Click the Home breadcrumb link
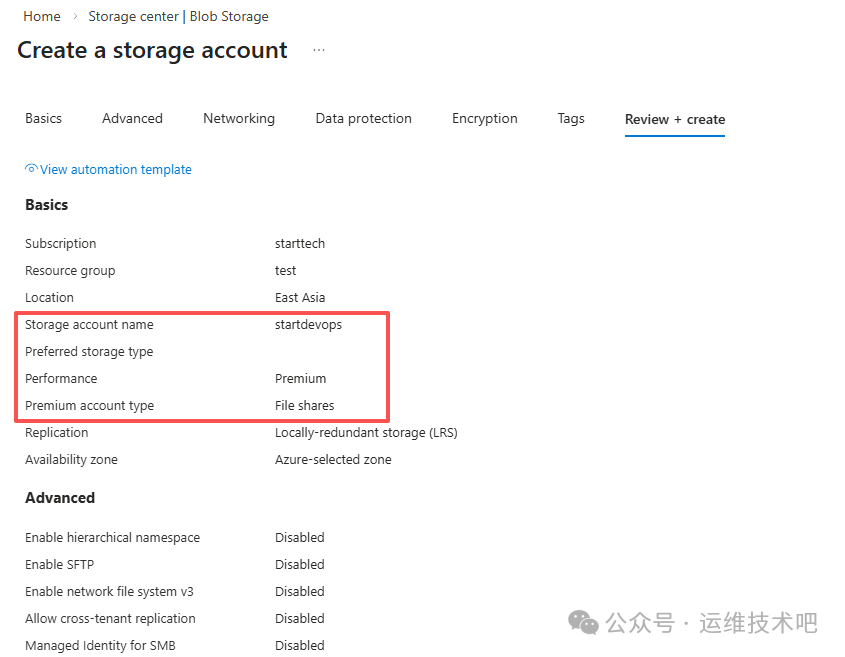The width and height of the screenshot is (845, 657). tap(42, 16)
